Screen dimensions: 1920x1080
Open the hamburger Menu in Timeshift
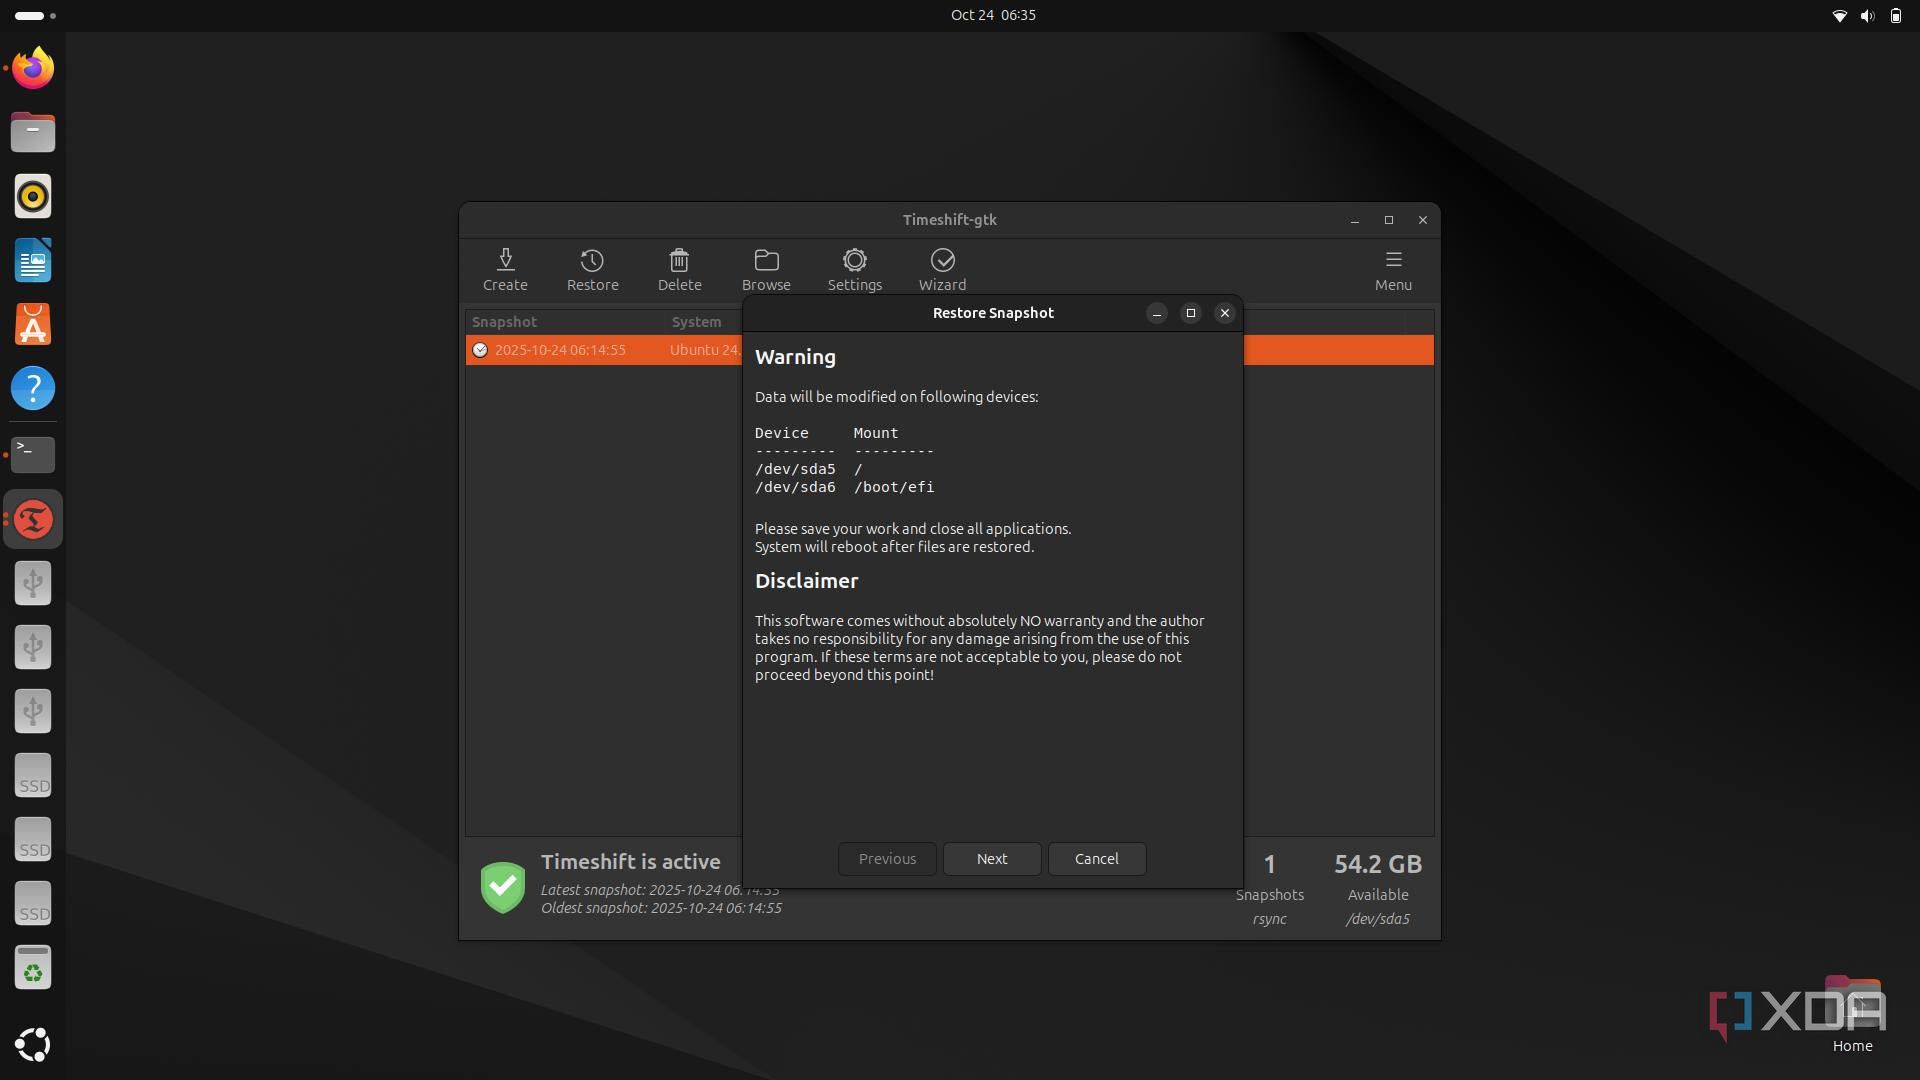(x=1392, y=269)
